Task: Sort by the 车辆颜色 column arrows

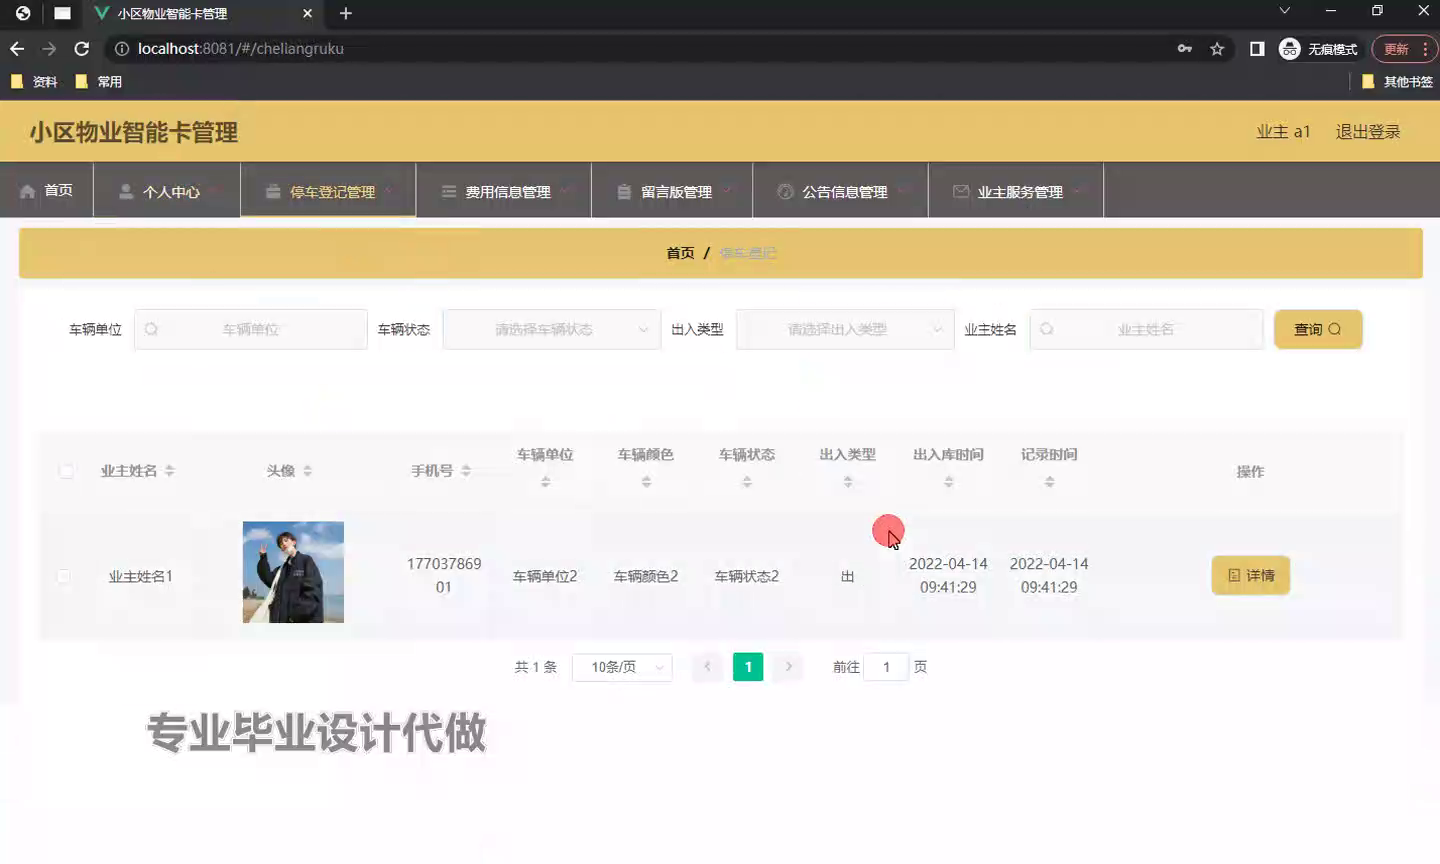Action: [x=647, y=481]
